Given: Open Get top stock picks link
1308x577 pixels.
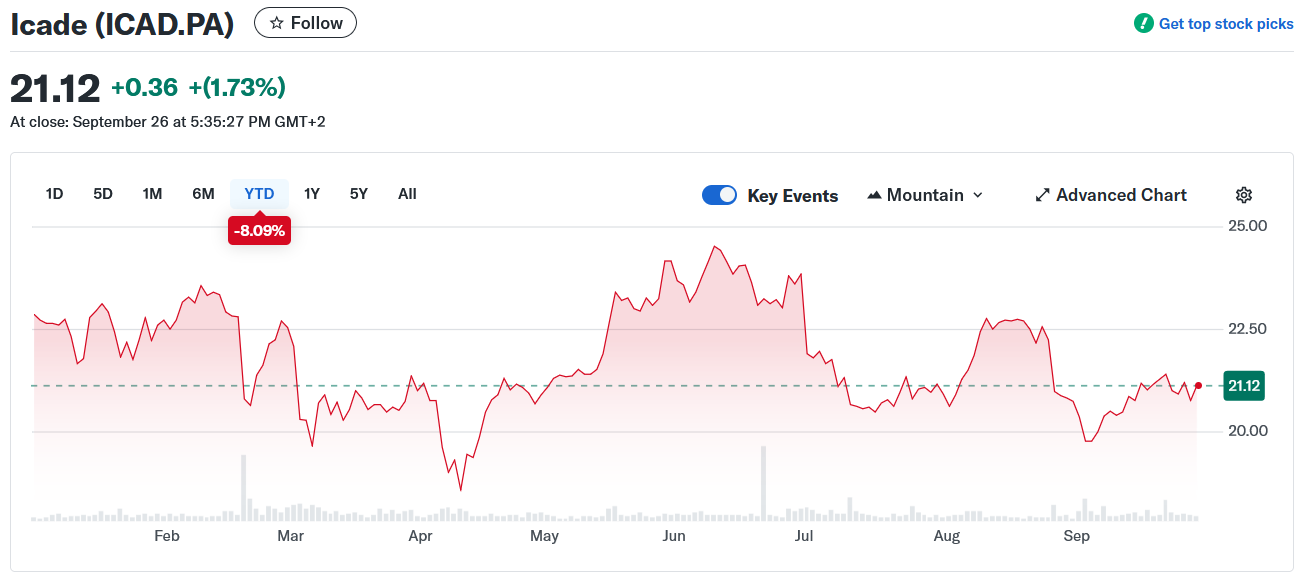Looking at the screenshot, I should tap(1226, 24).
